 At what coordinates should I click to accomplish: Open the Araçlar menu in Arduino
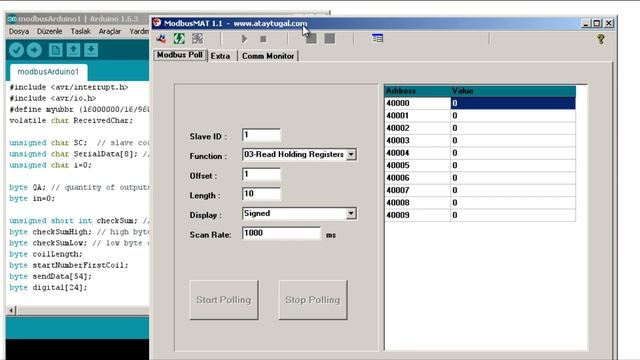110,31
